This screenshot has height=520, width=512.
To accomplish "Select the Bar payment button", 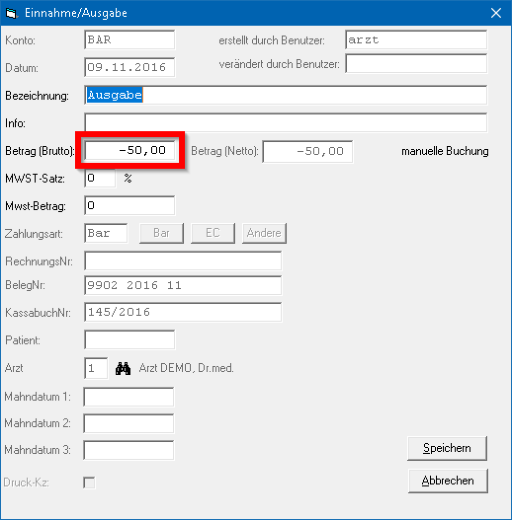I will click(161, 233).
